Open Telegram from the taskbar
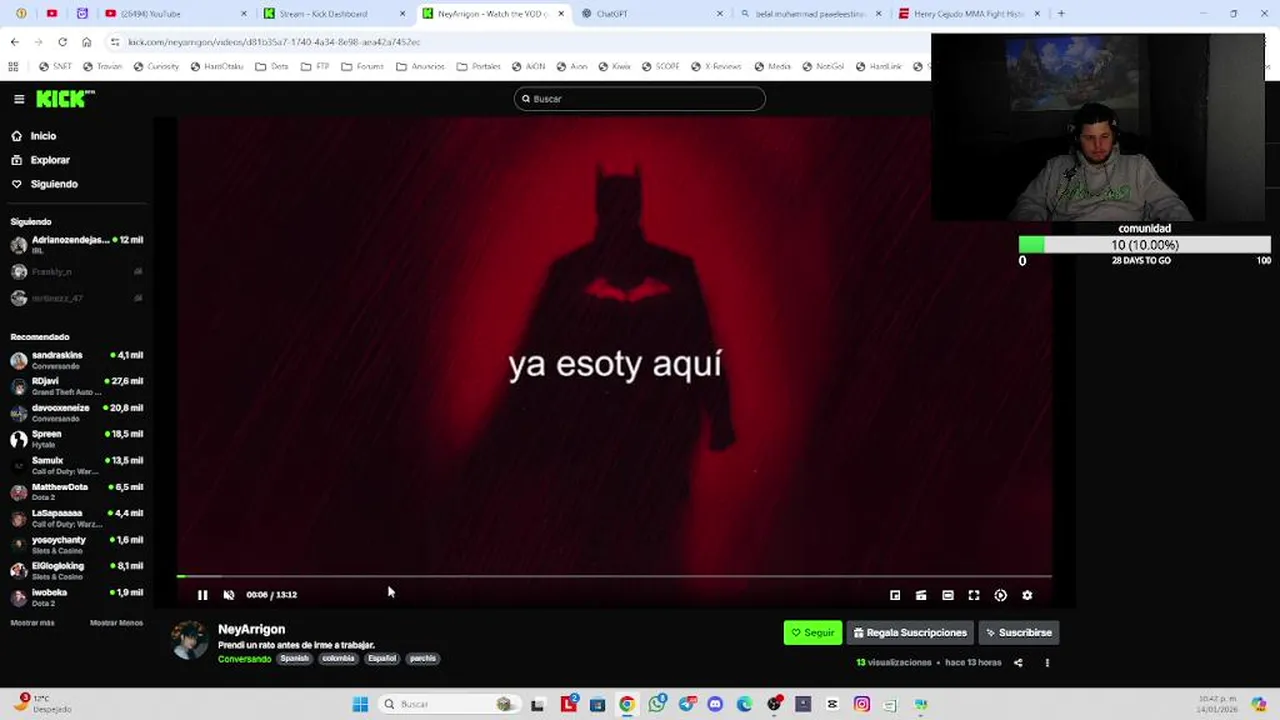Screen dimensions: 1280x720 [x=686, y=704]
